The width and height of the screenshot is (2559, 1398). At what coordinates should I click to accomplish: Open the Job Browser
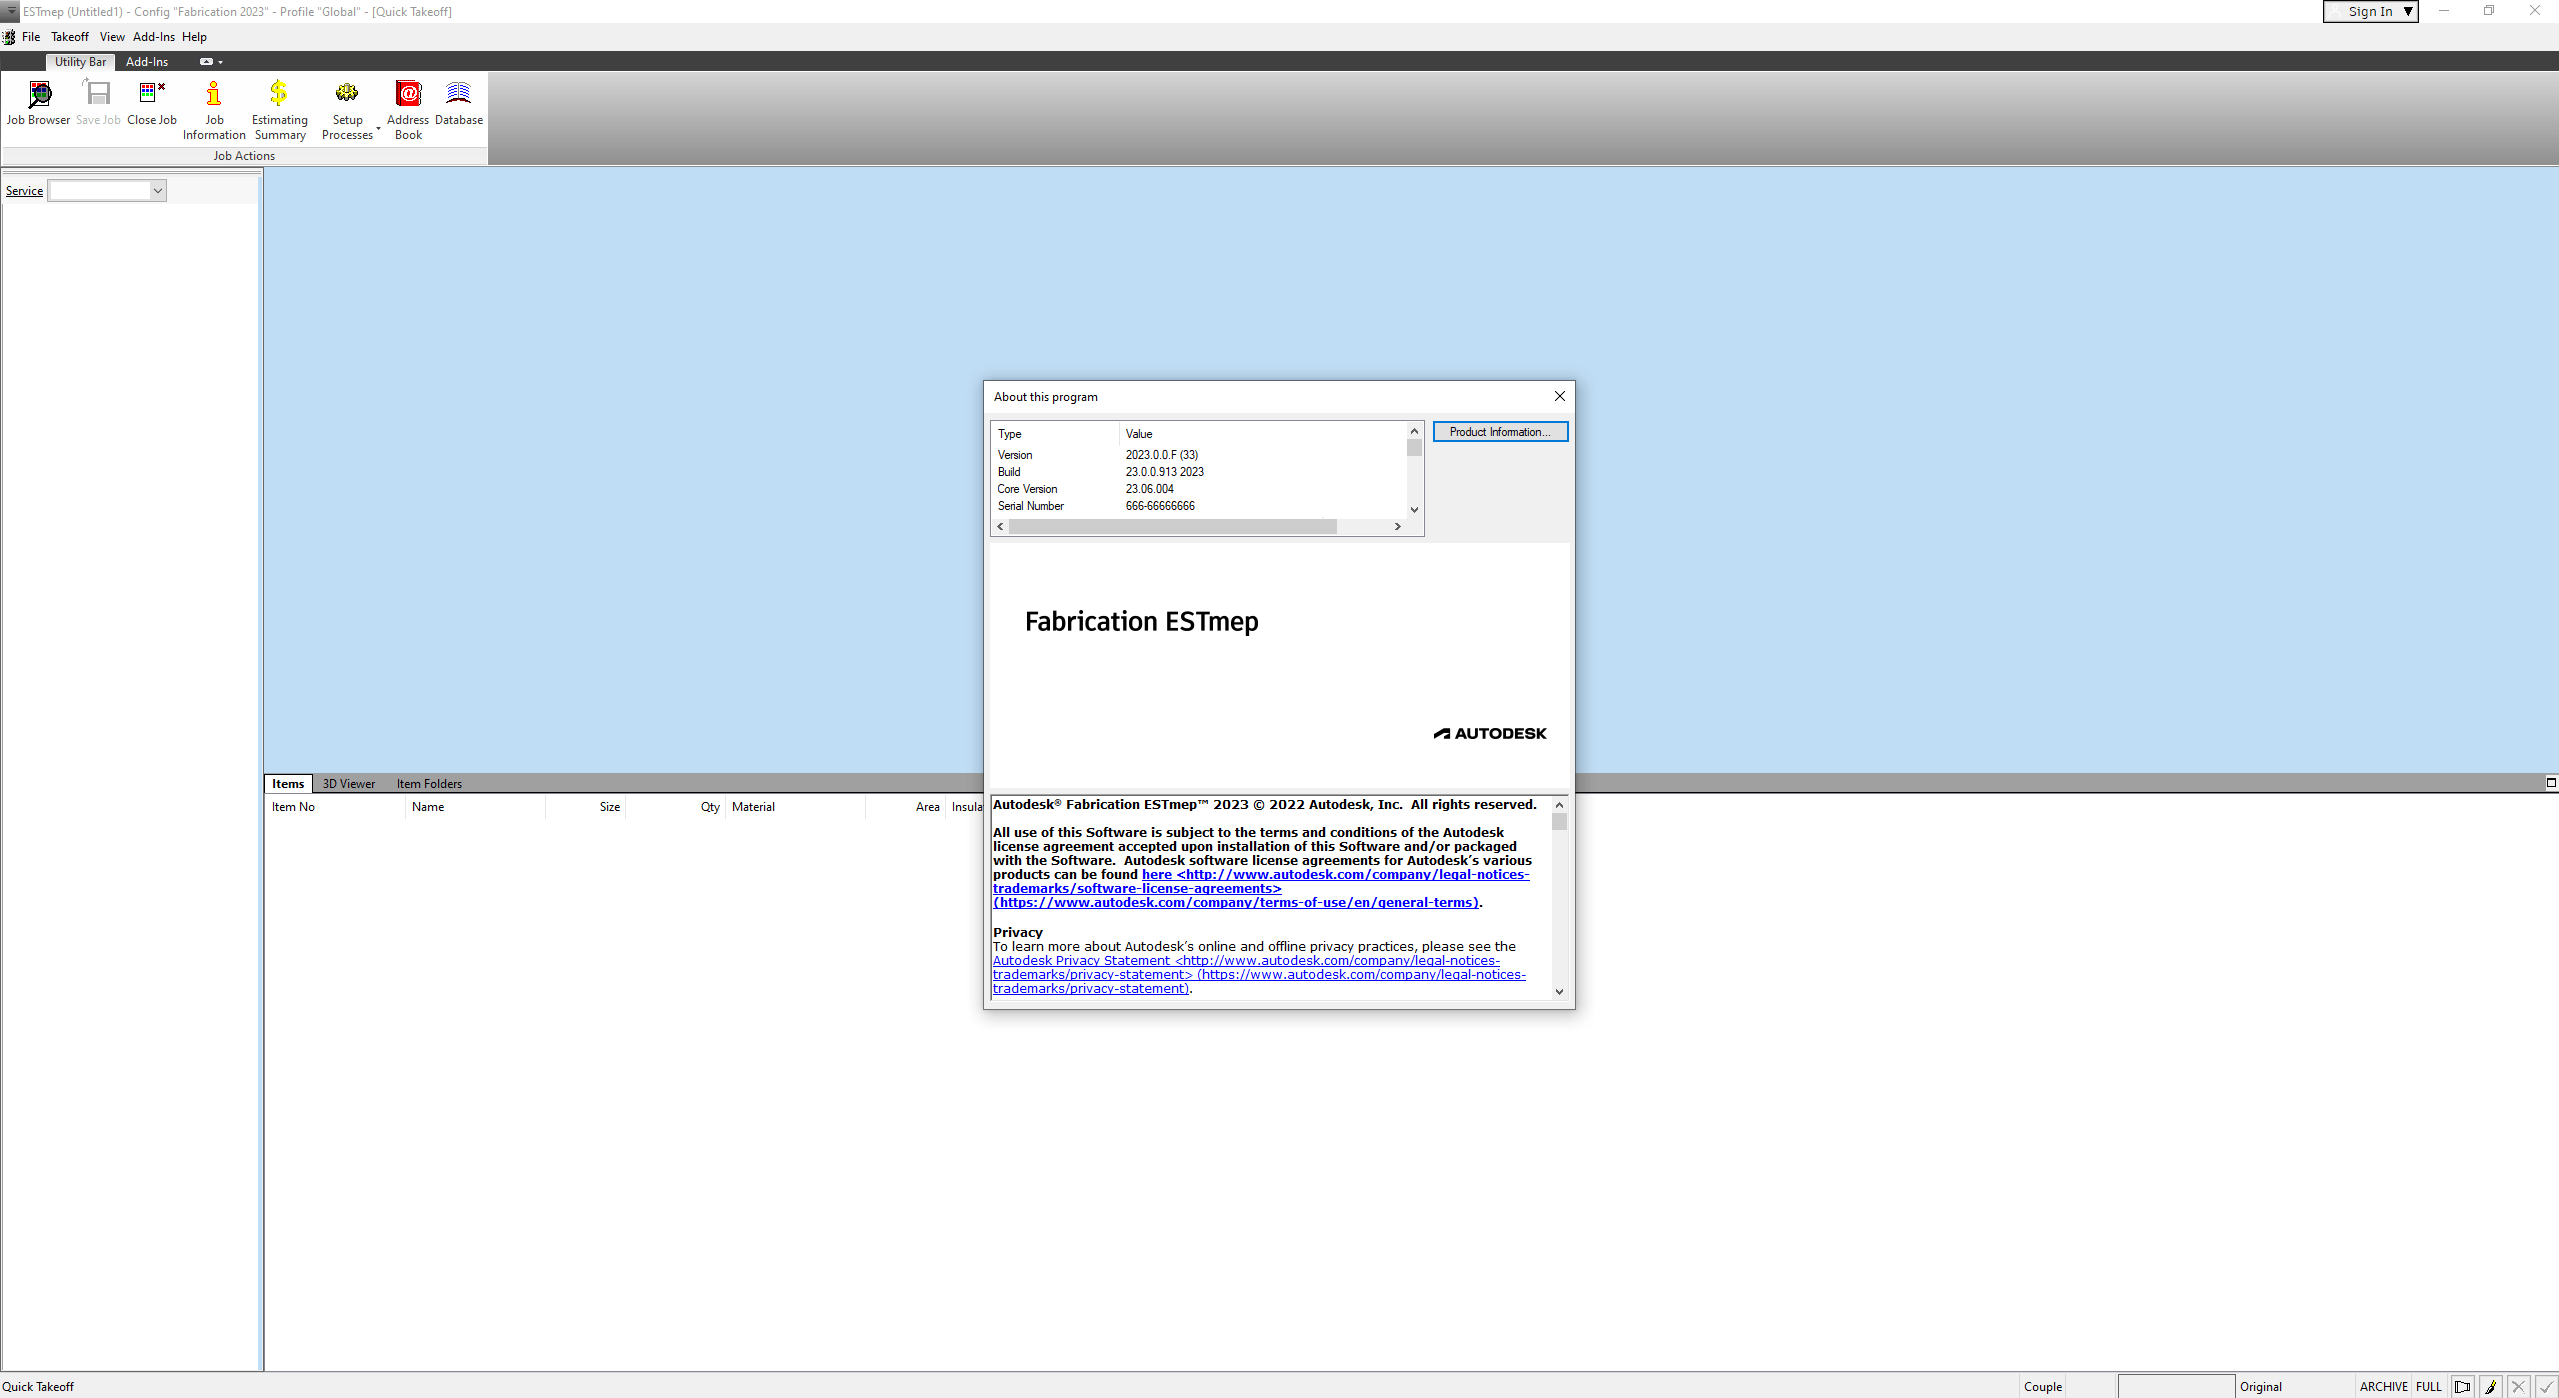point(39,105)
